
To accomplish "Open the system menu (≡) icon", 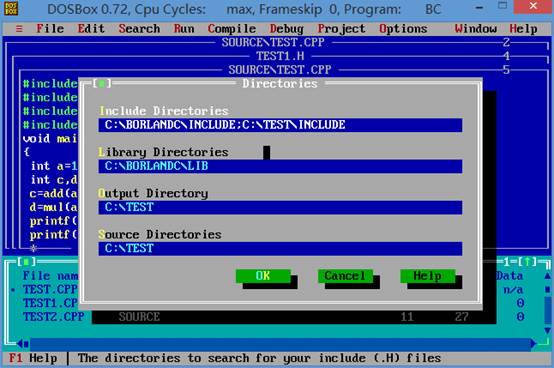I will click(x=19, y=29).
